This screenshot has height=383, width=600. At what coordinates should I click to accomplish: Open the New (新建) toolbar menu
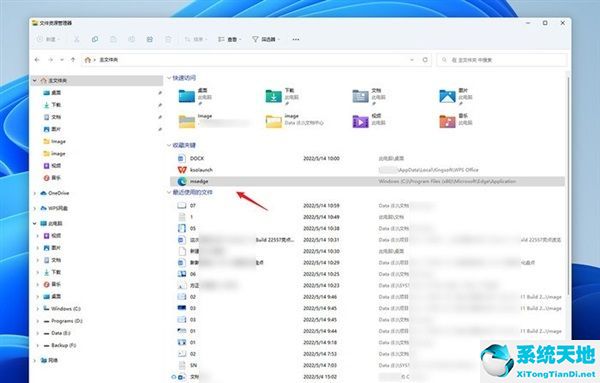tap(48, 39)
